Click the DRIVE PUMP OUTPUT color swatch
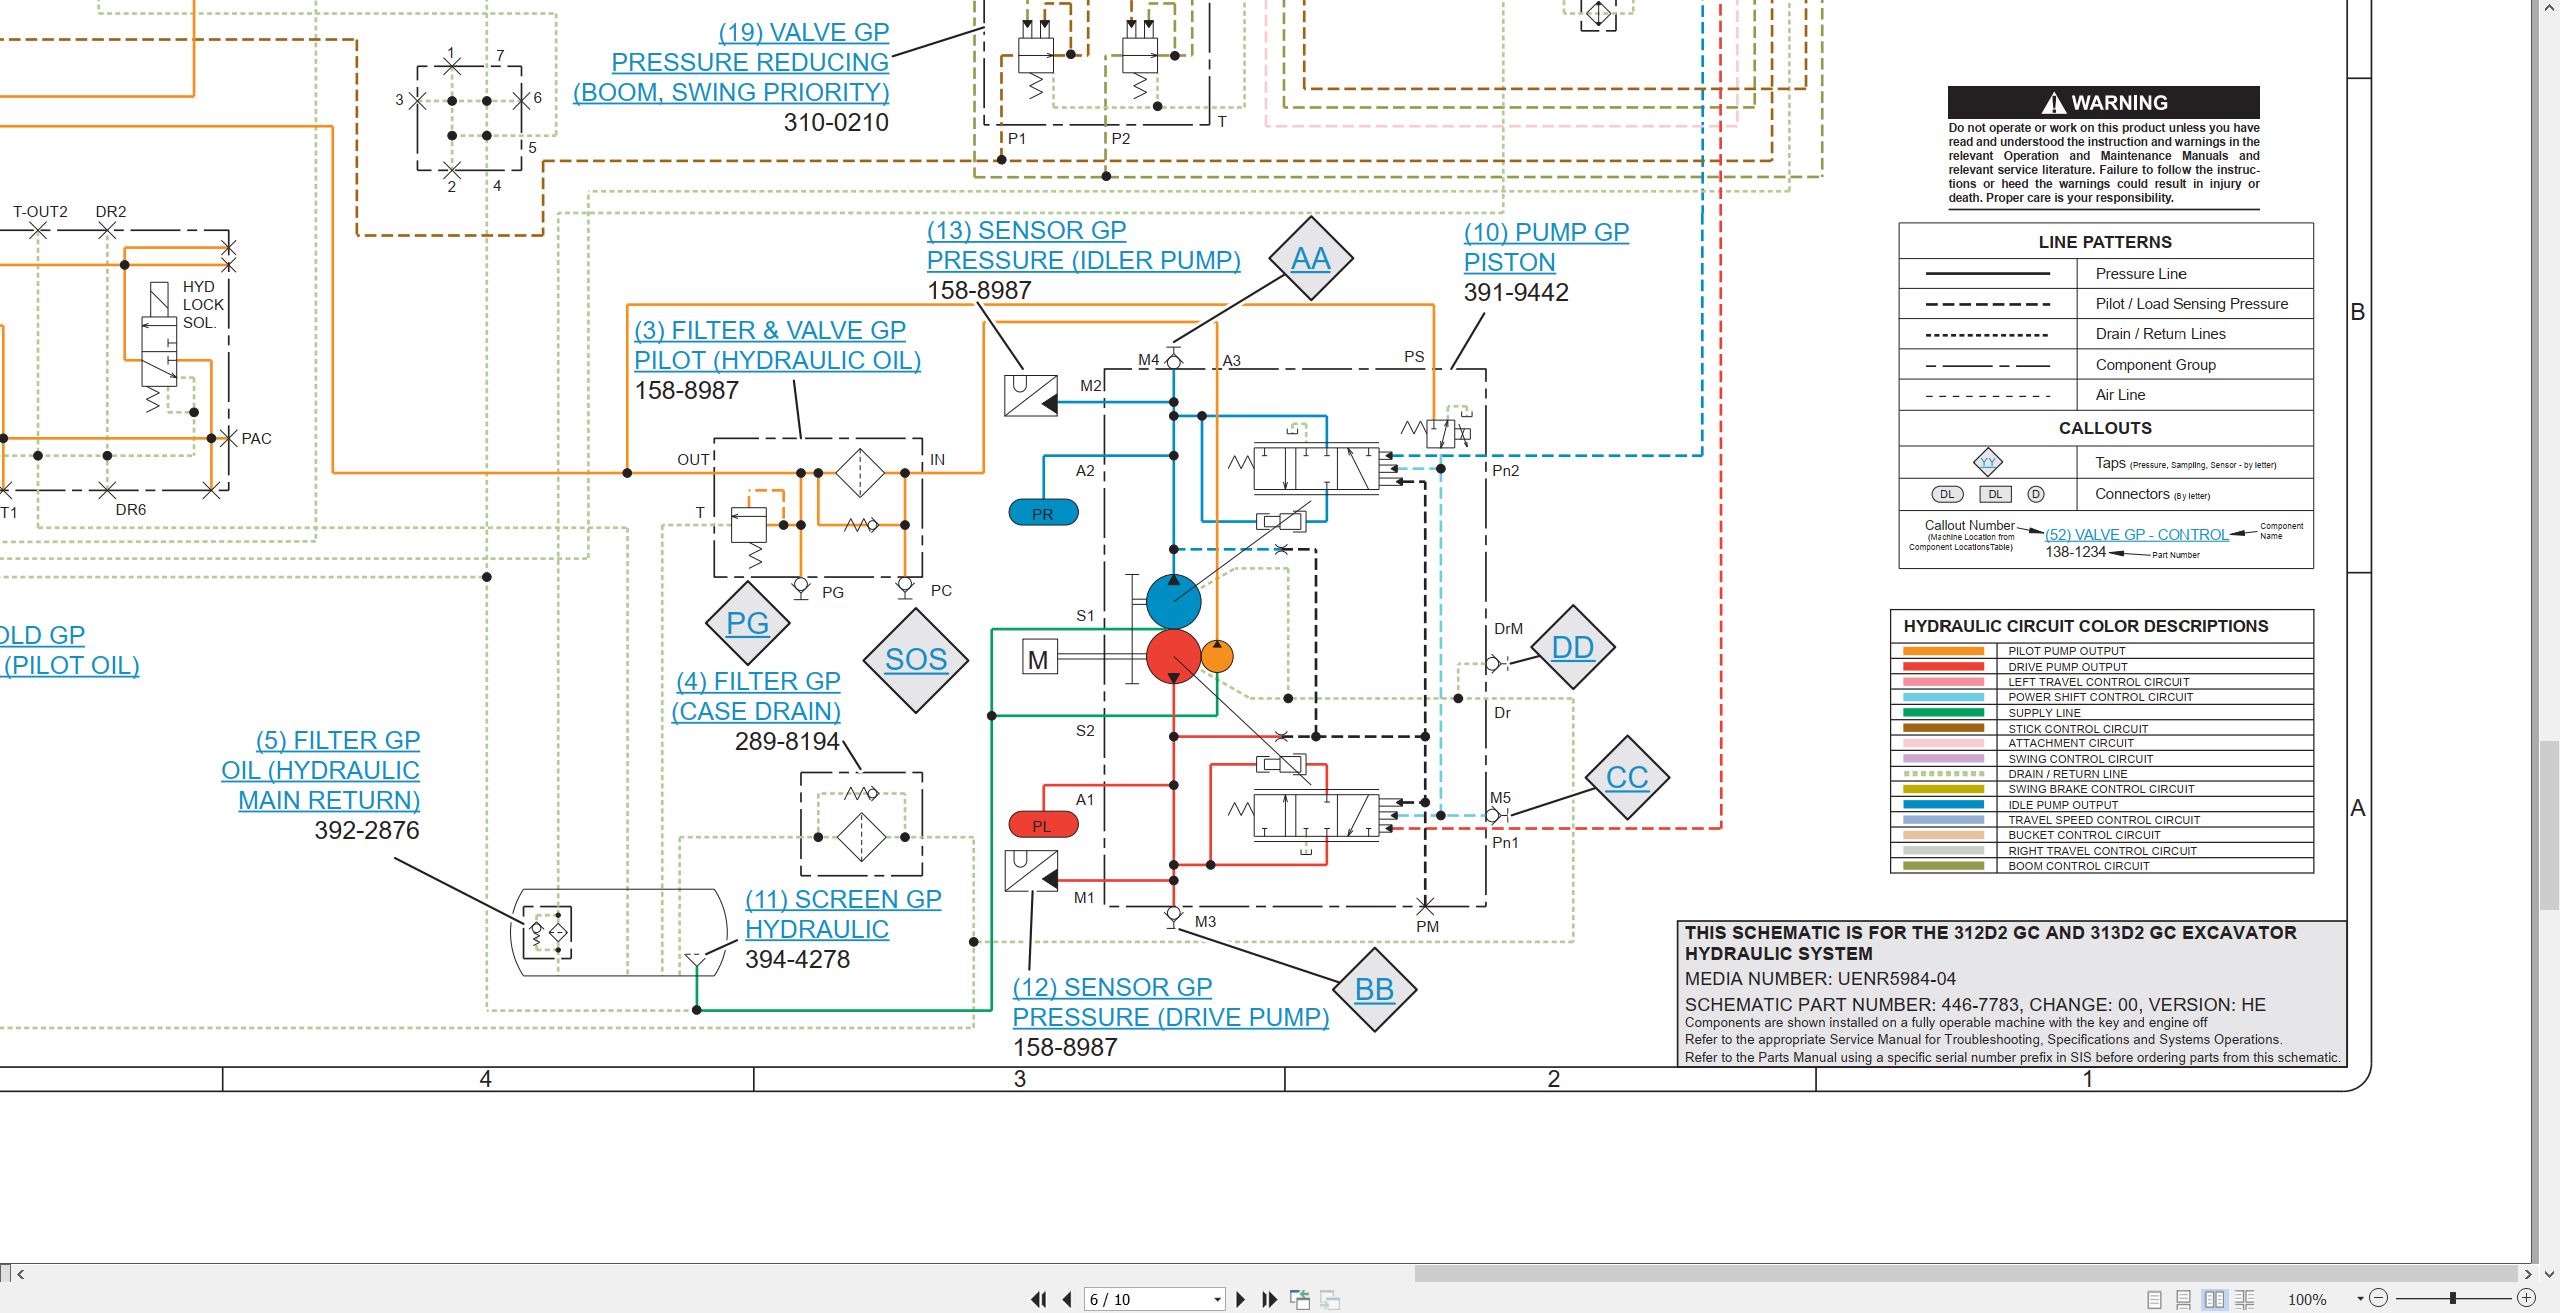Viewport: 2560px width, 1313px height. (1943, 667)
